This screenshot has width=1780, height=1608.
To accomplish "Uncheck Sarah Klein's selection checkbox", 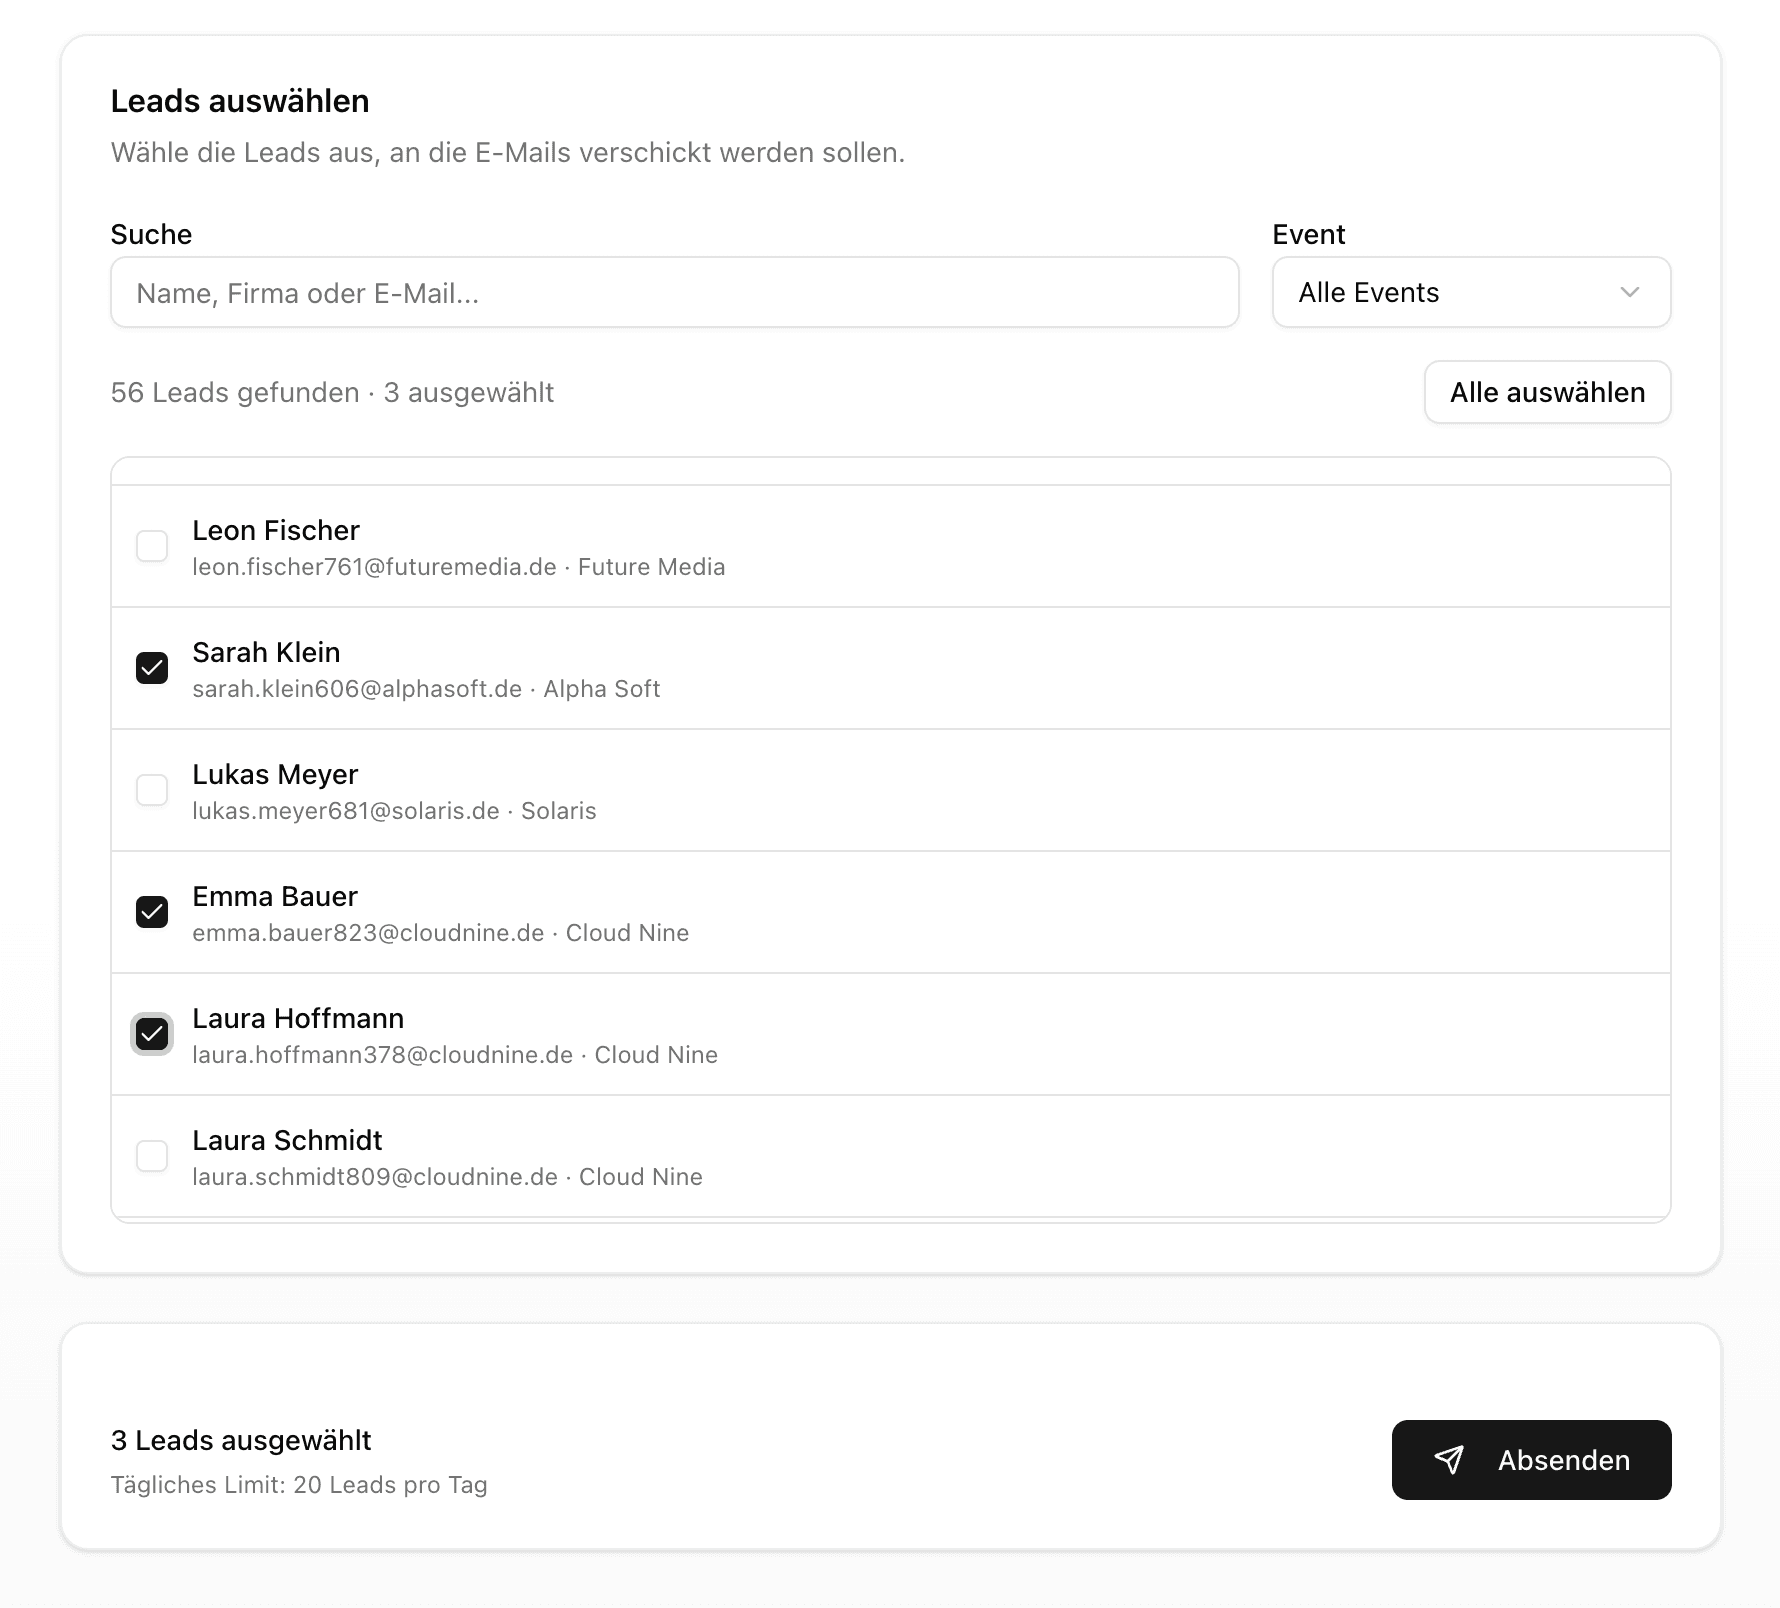I will [152, 668].
